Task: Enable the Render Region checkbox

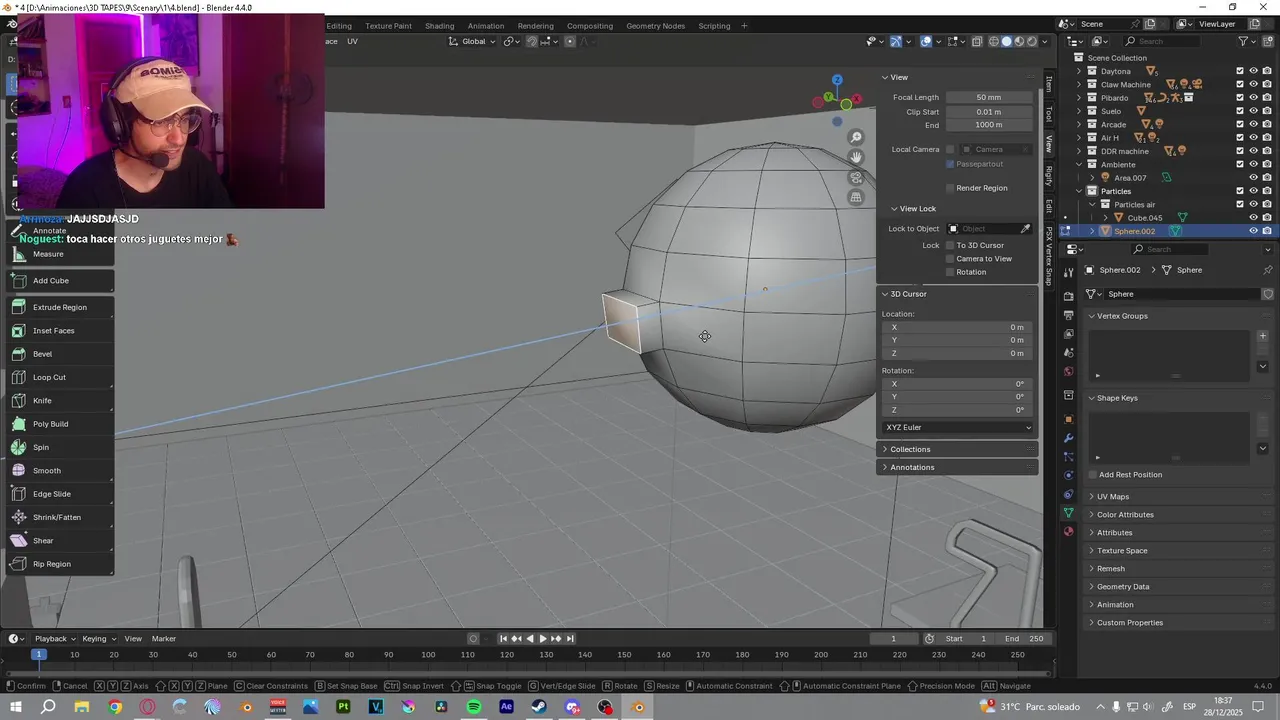Action: point(950,188)
